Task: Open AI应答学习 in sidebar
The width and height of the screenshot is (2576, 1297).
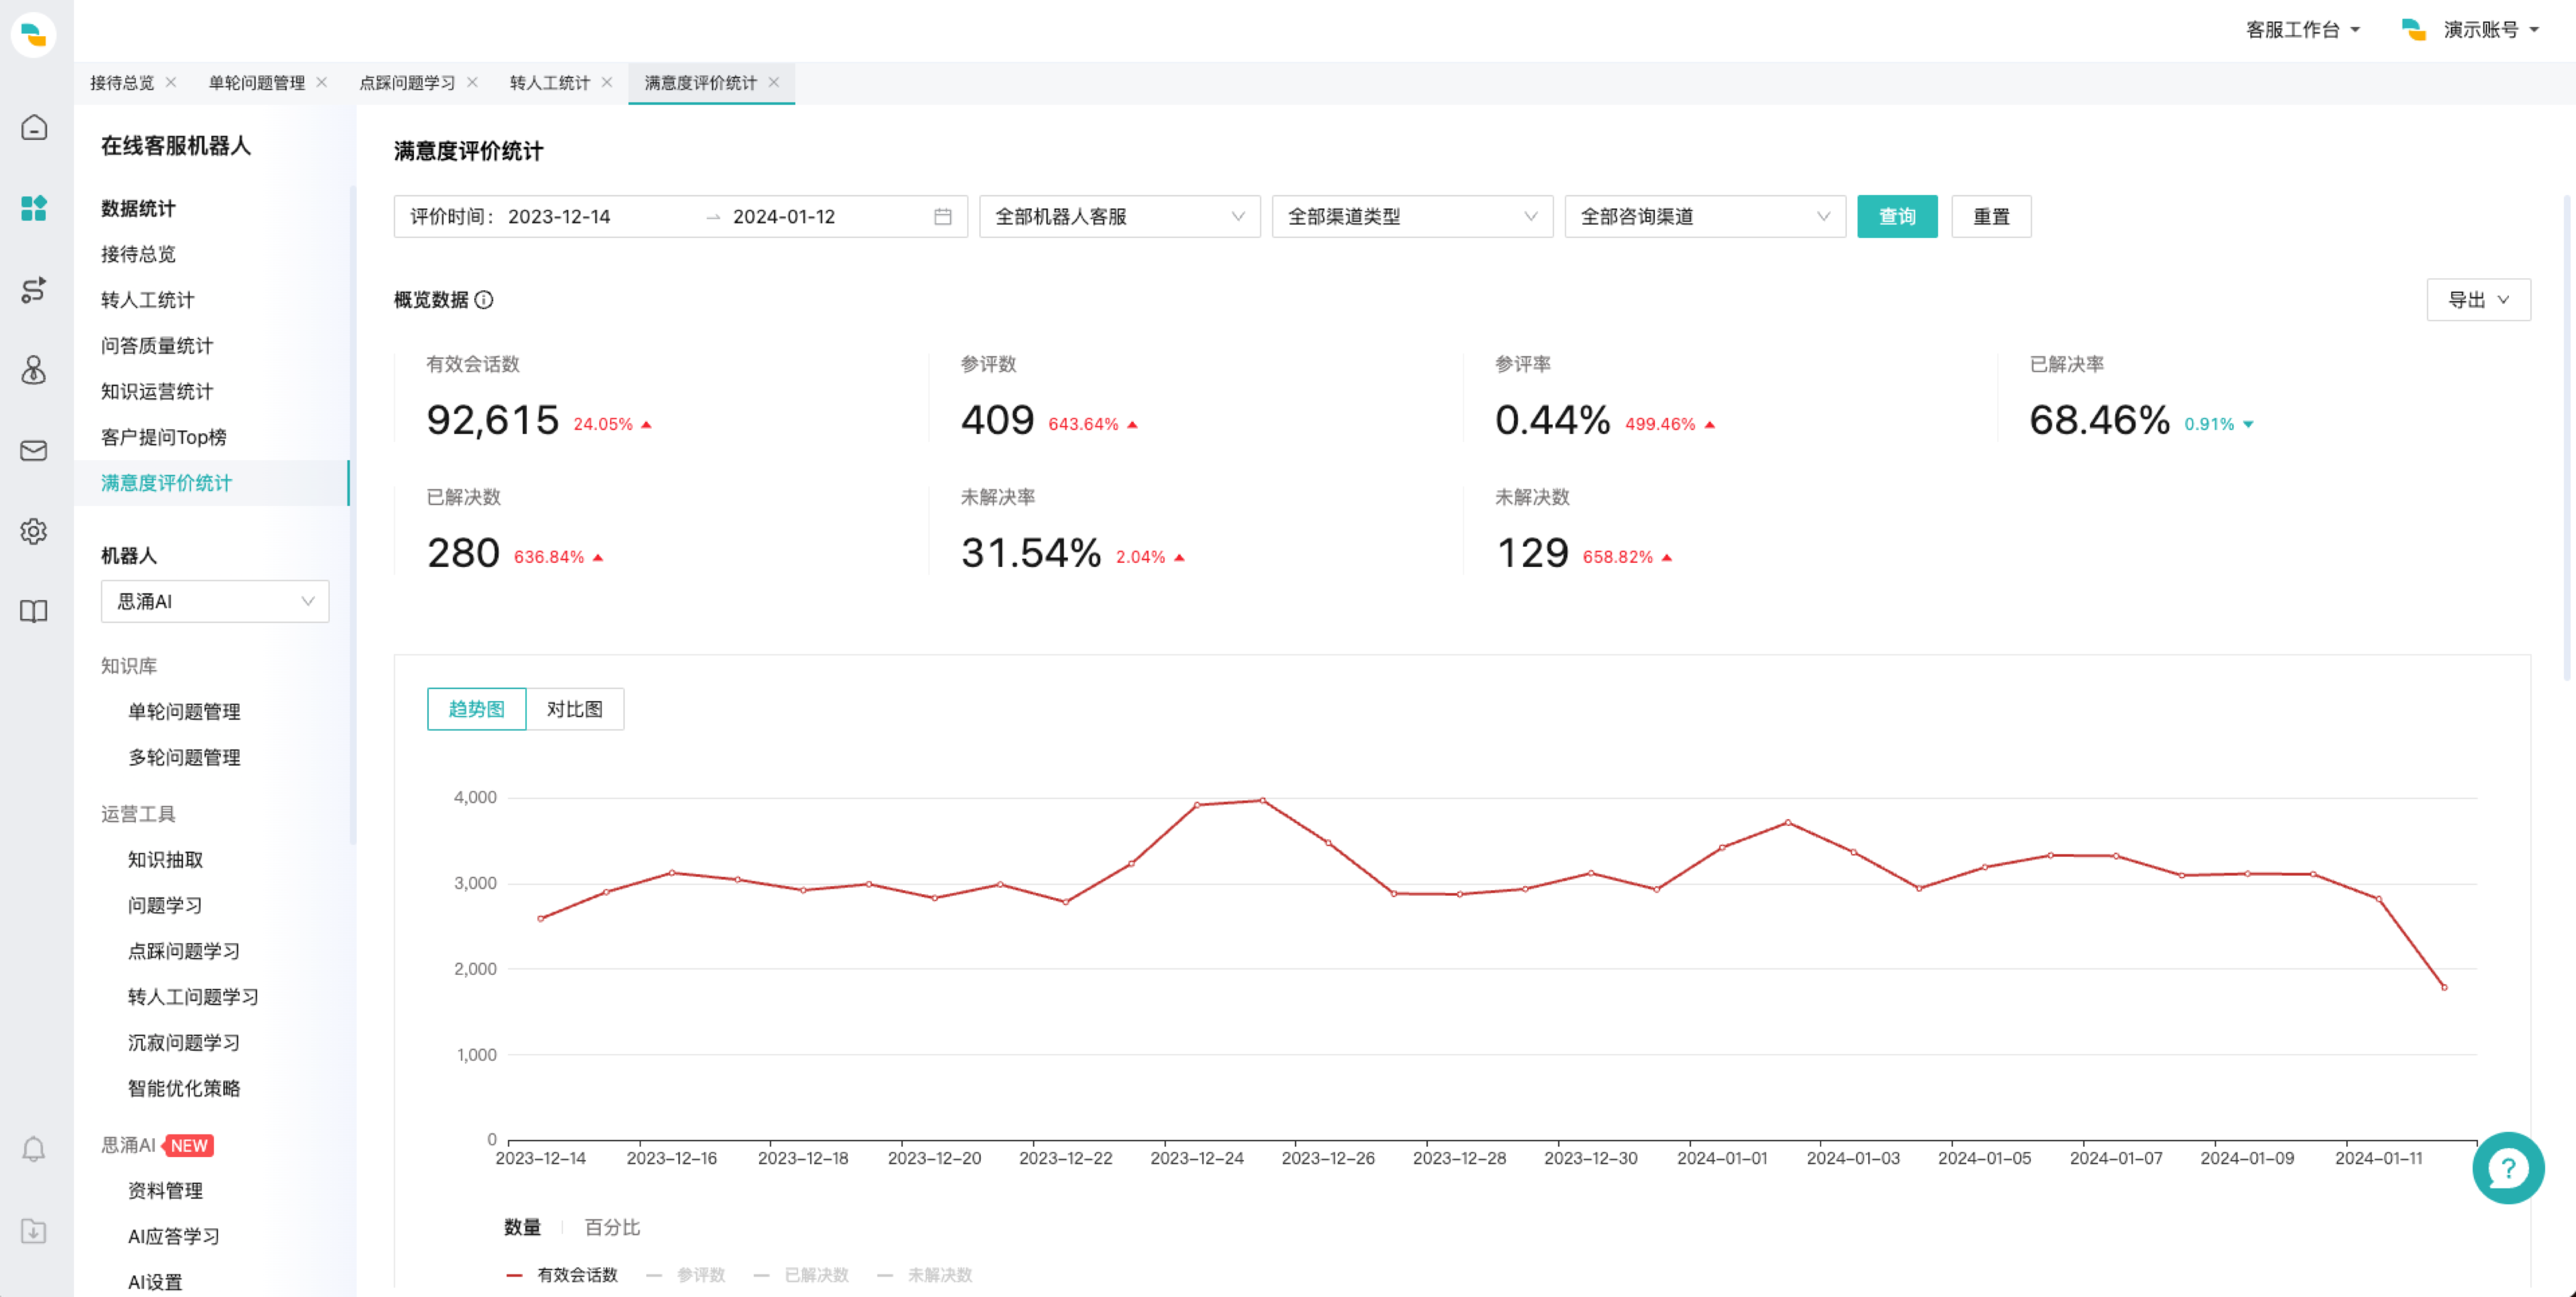Action: [174, 1236]
